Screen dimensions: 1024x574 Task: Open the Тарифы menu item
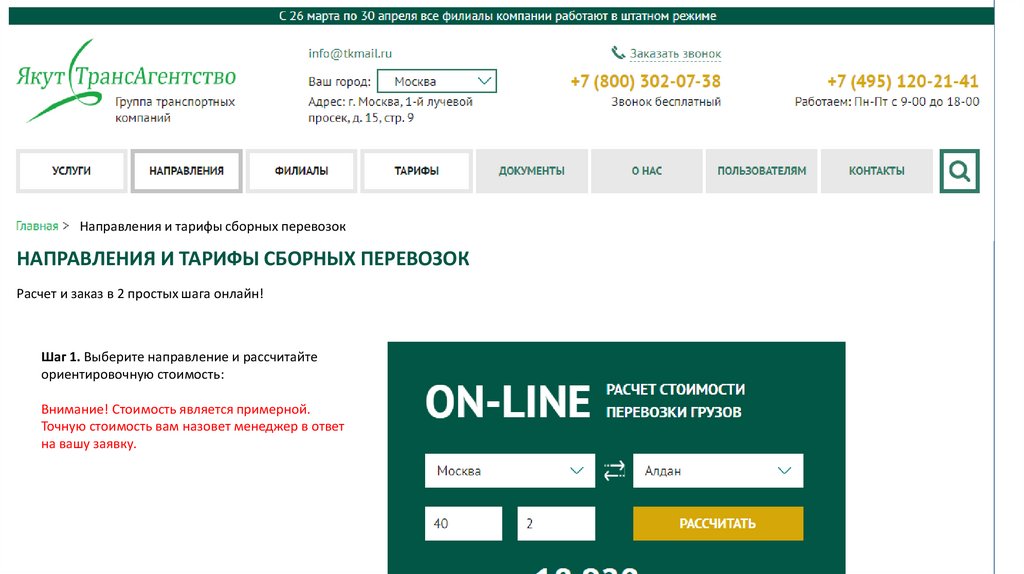[416, 171]
